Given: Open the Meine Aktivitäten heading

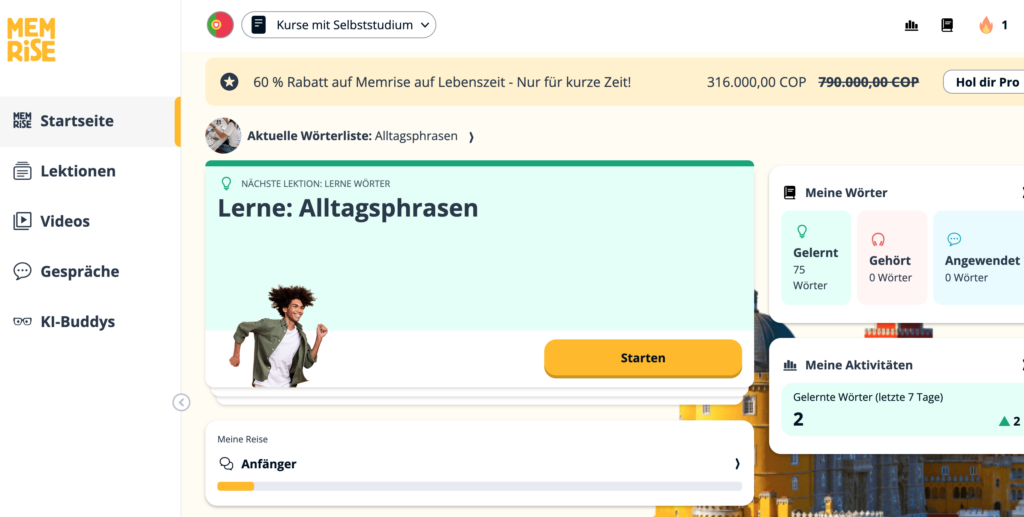Looking at the screenshot, I should click(859, 365).
